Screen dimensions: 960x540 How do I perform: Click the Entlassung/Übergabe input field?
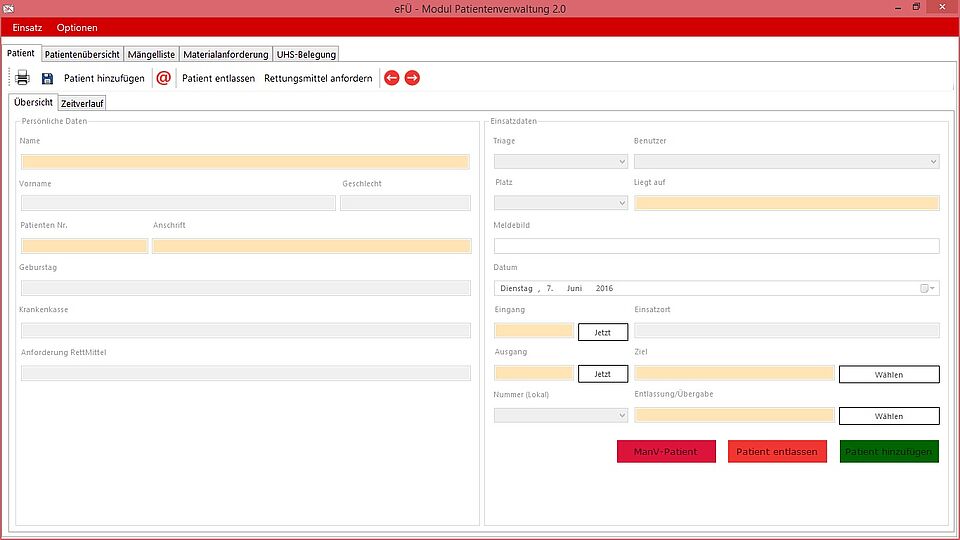click(734, 415)
